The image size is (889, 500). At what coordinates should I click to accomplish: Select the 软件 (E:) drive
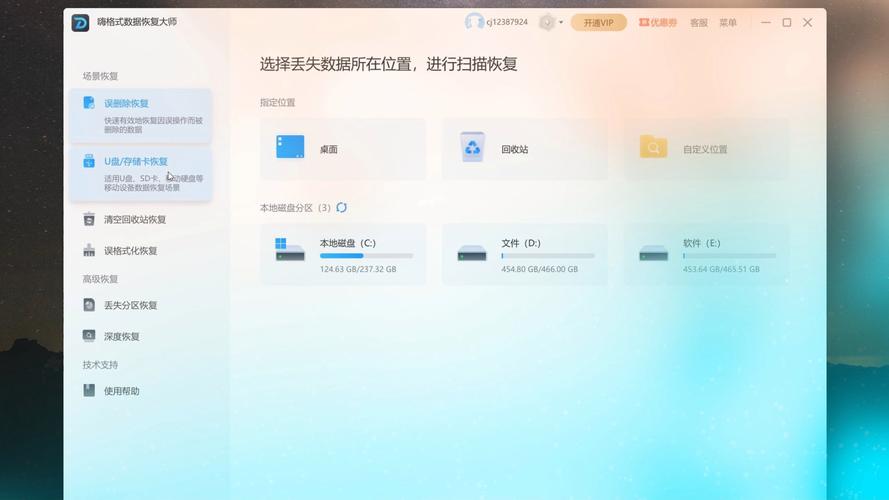tap(706, 254)
